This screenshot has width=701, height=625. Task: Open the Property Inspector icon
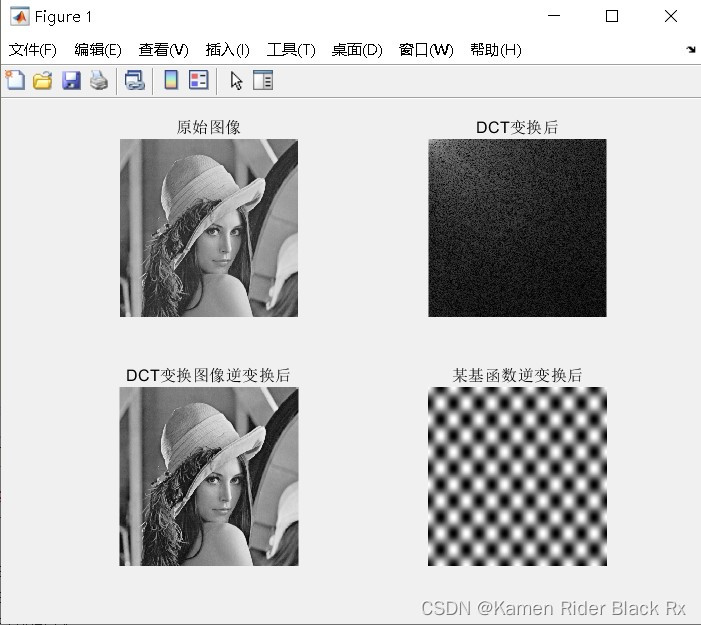click(x=263, y=80)
